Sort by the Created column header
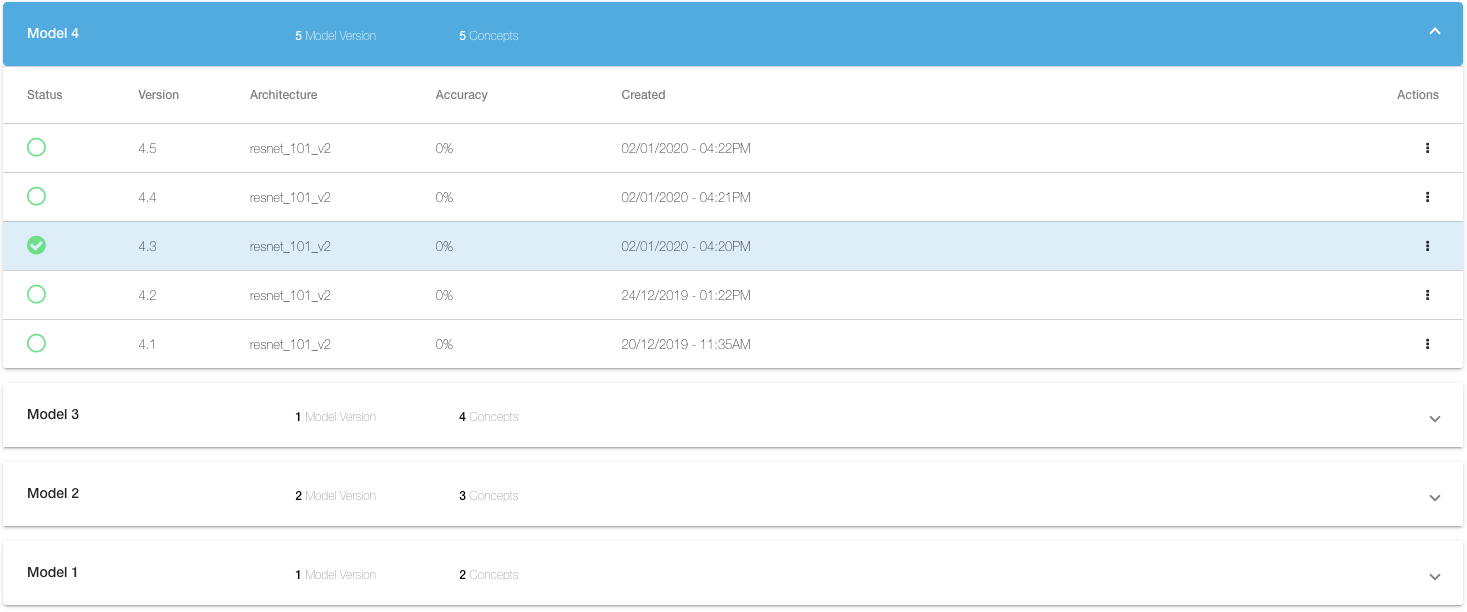 pyautogui.click(x=643, y=95)
